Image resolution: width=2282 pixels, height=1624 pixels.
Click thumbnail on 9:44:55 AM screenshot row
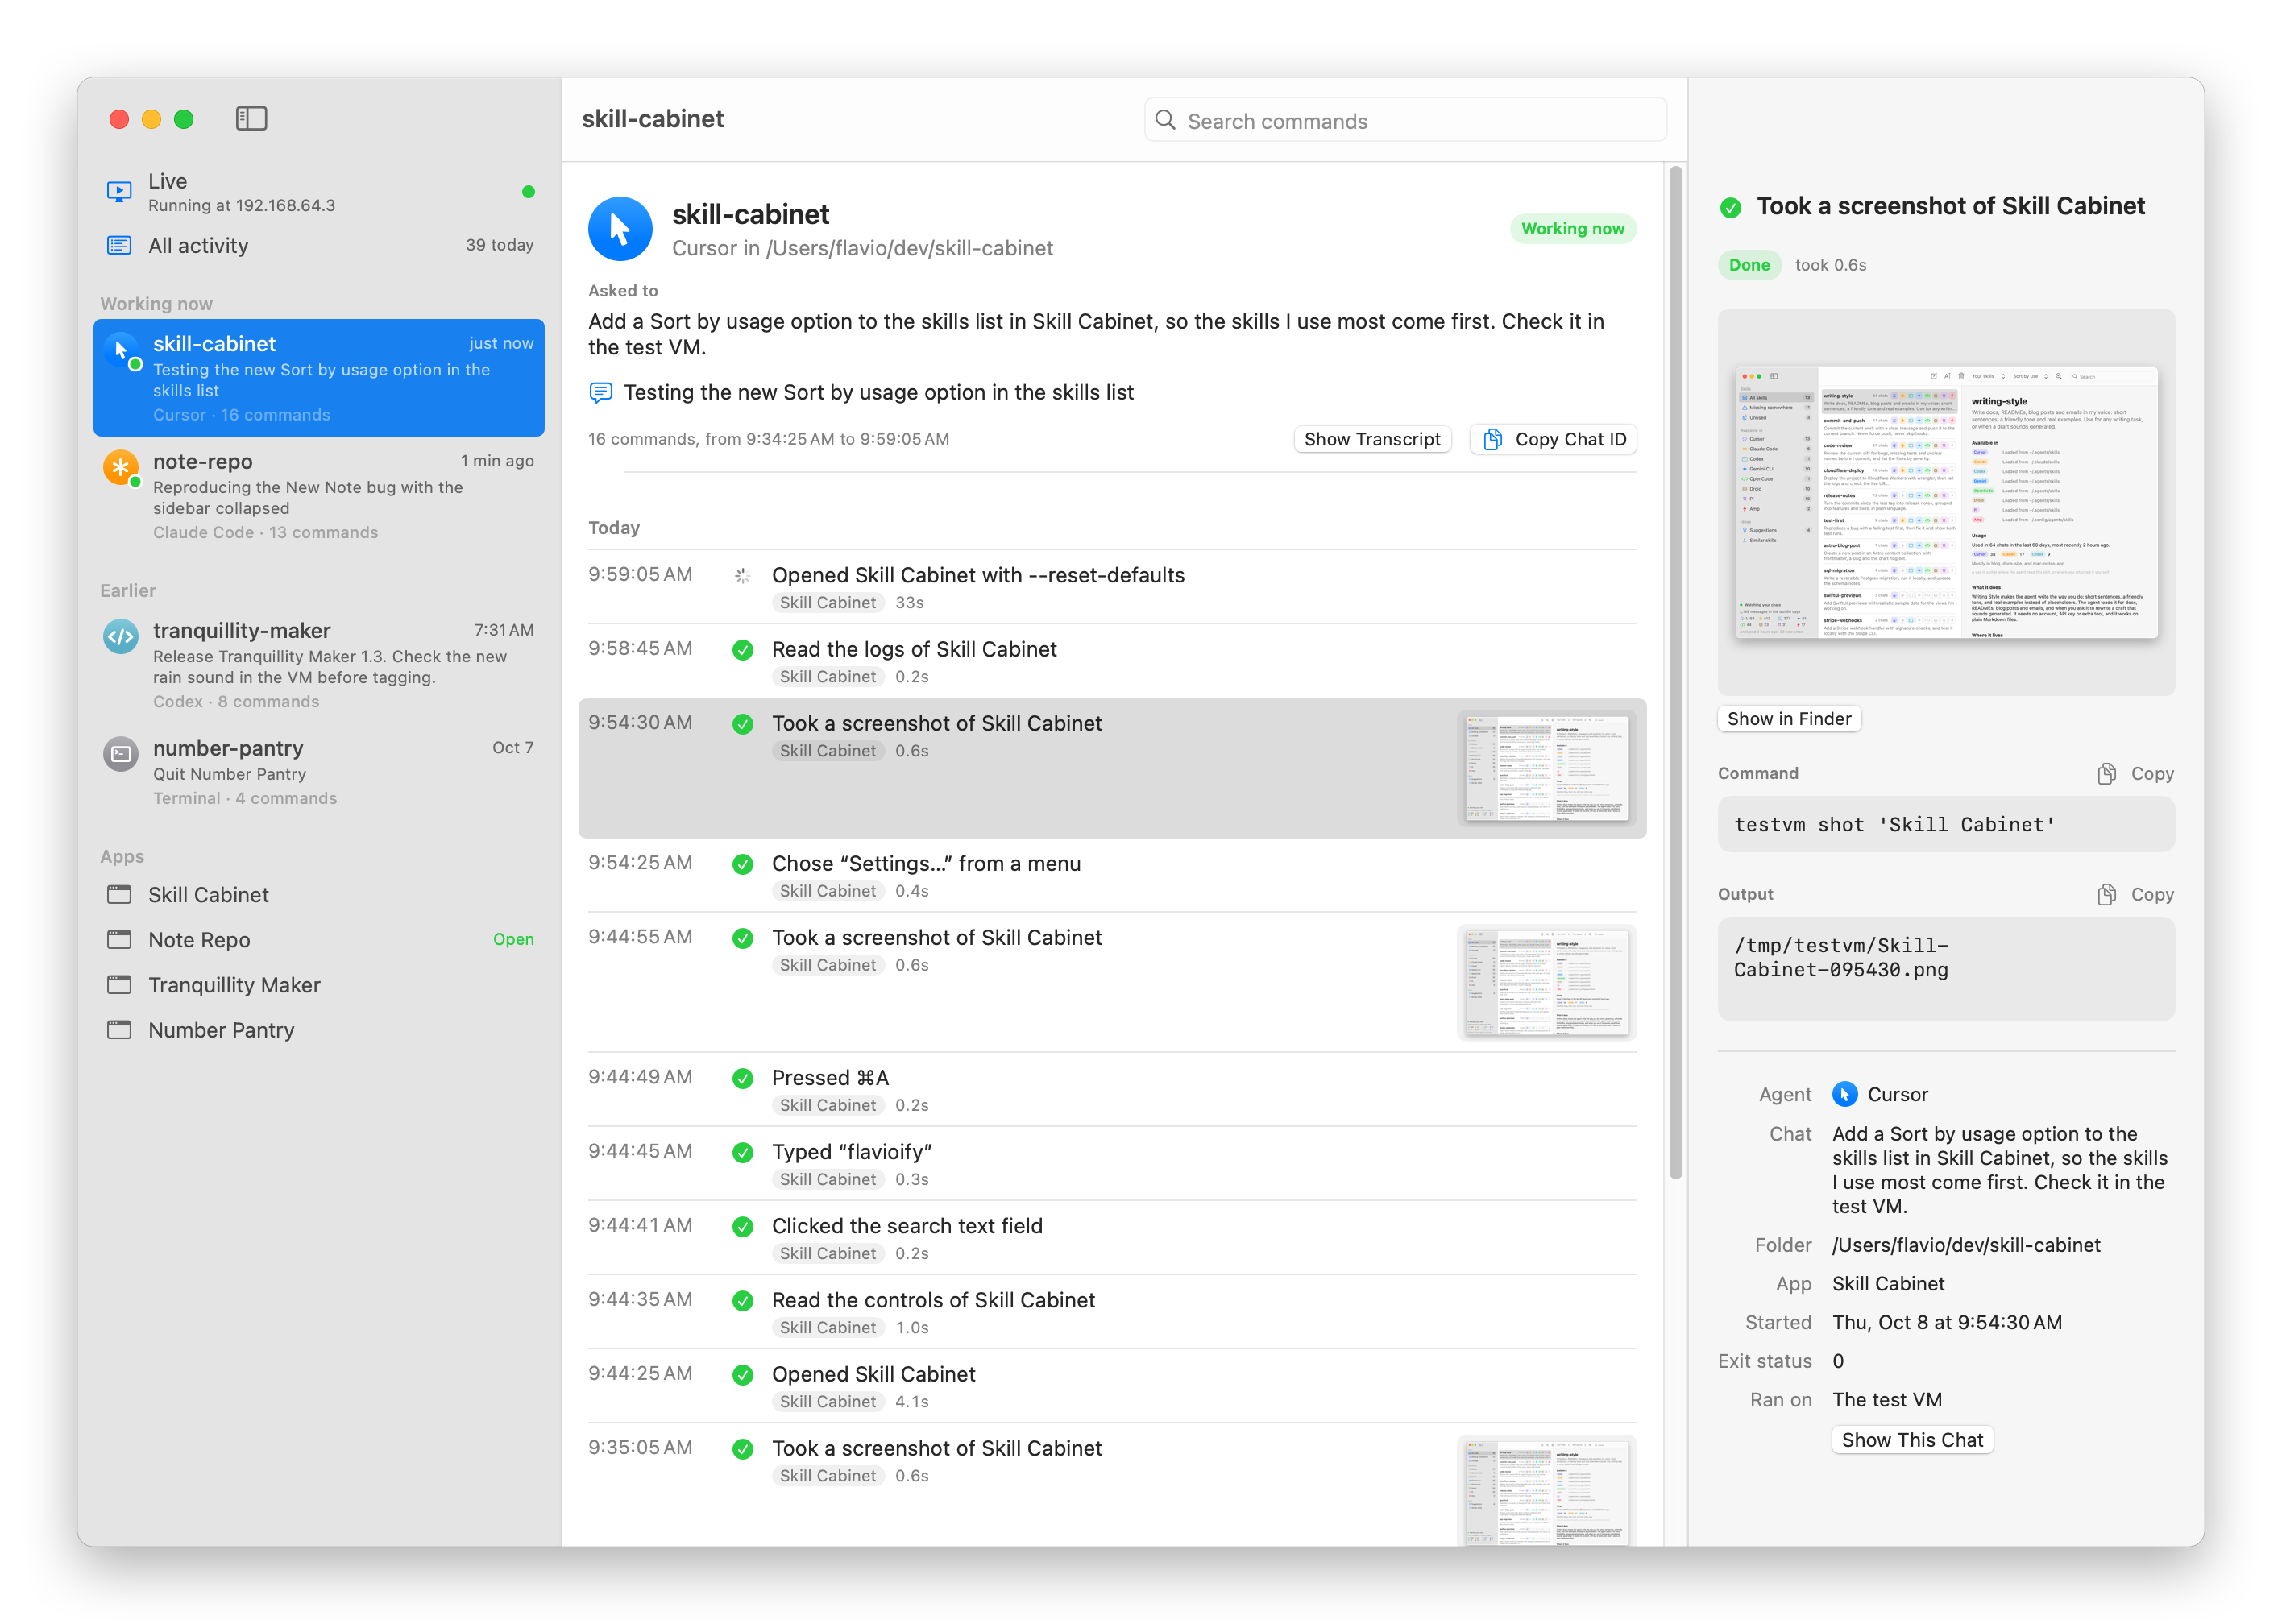[1546, 982]
